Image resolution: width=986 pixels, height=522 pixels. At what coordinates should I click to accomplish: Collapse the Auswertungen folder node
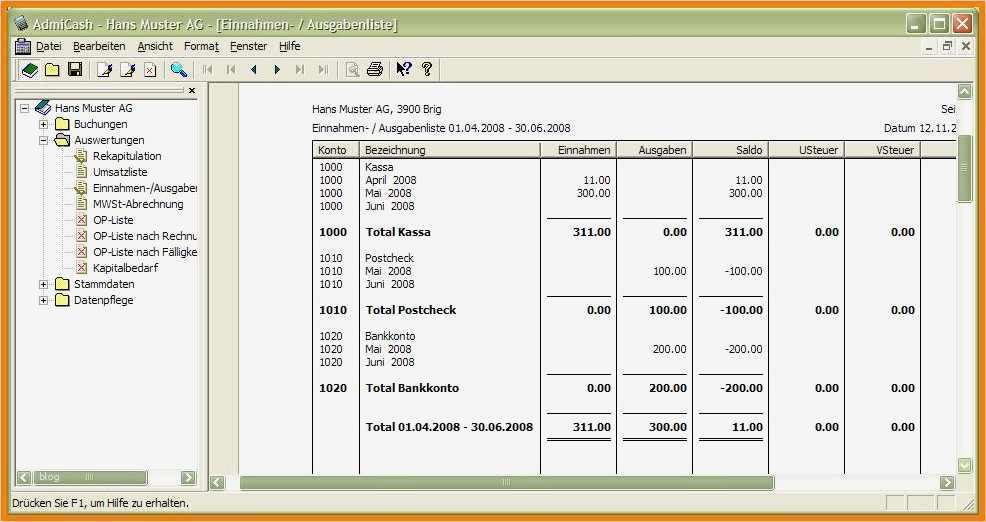pyautogui.click(x=43, y=140)
